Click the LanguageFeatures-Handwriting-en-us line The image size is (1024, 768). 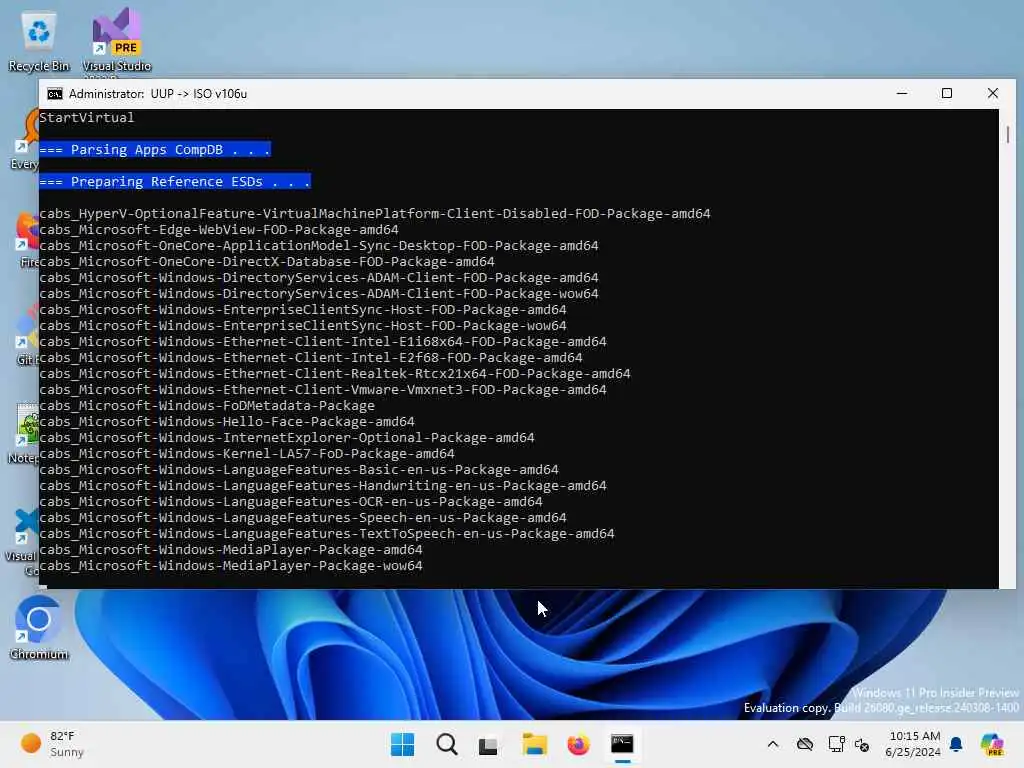point(323,486)
